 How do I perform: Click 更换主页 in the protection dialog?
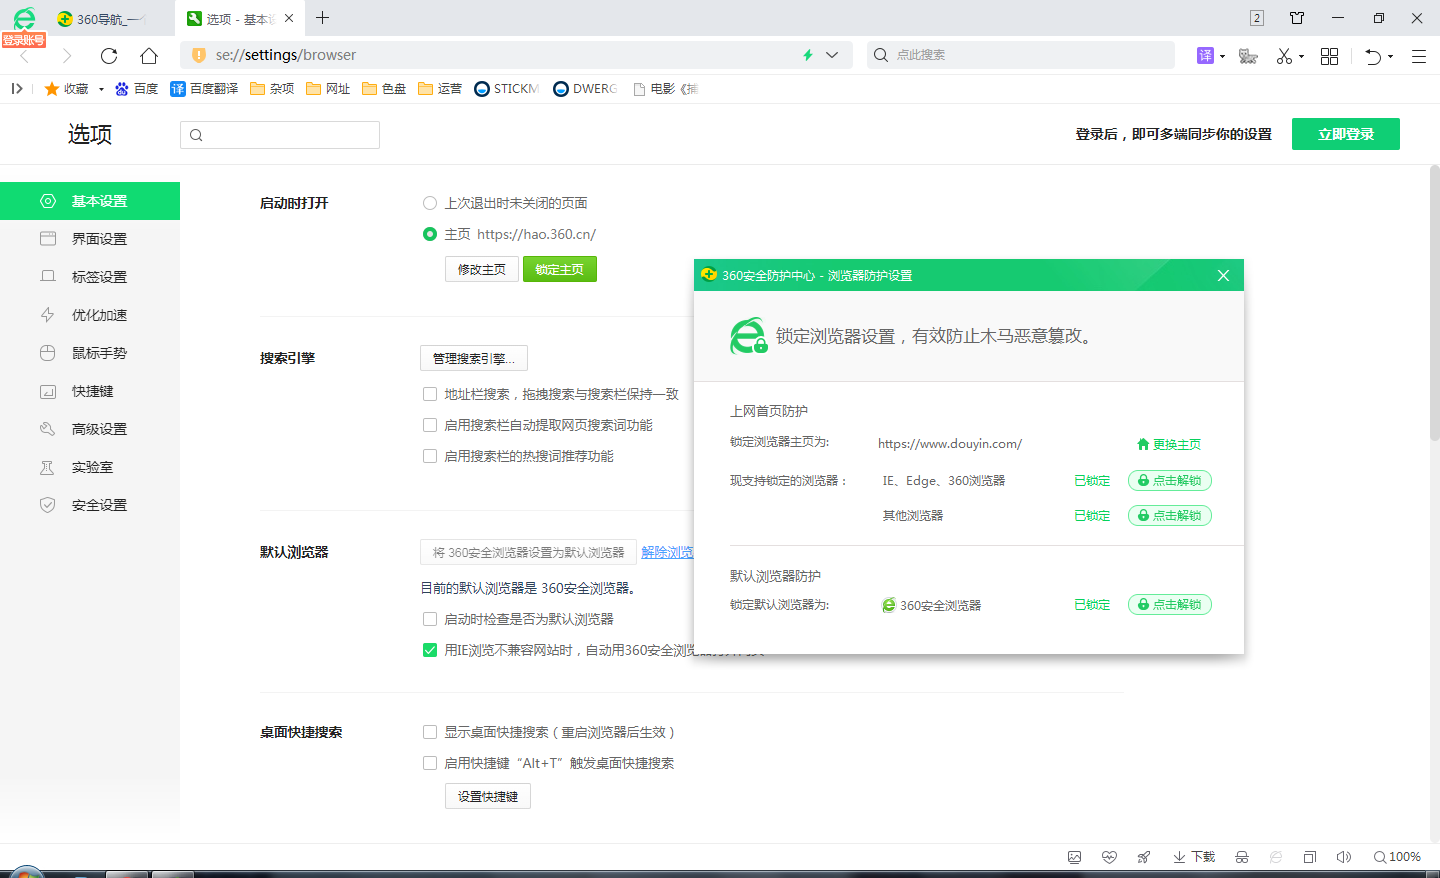(x=1177, y=443)
